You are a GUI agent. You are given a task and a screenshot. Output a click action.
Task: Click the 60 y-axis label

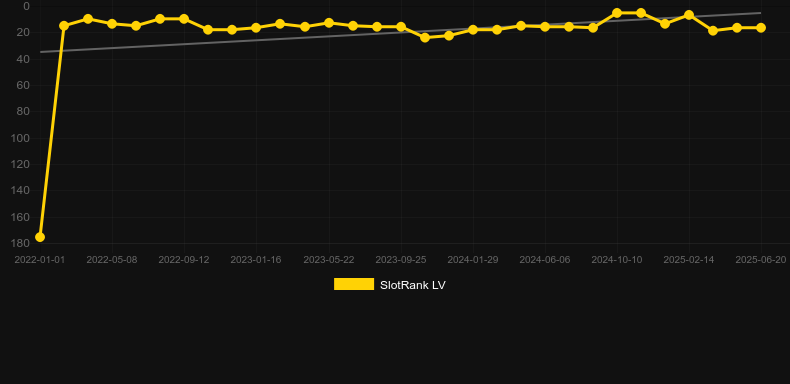pyautogui.click(x=24, y=85)
